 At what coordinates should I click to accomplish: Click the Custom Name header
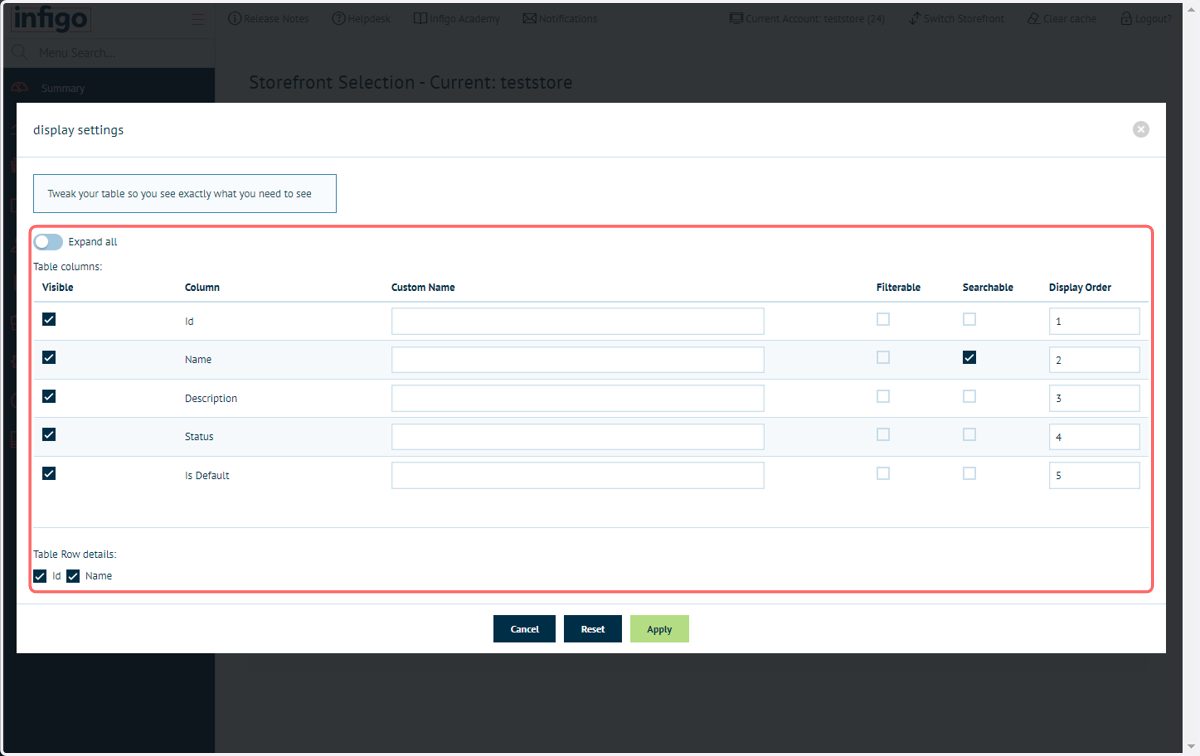click(x=423, y=287)
